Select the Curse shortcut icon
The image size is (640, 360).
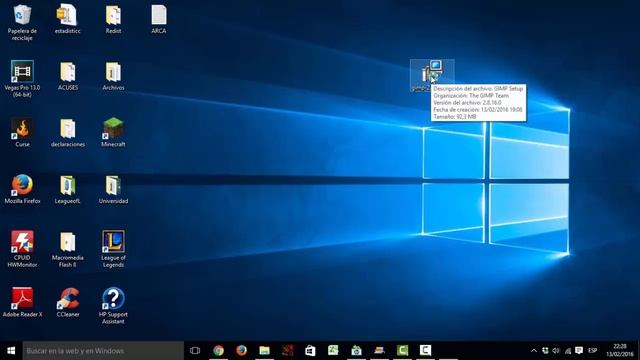point(22,133)
